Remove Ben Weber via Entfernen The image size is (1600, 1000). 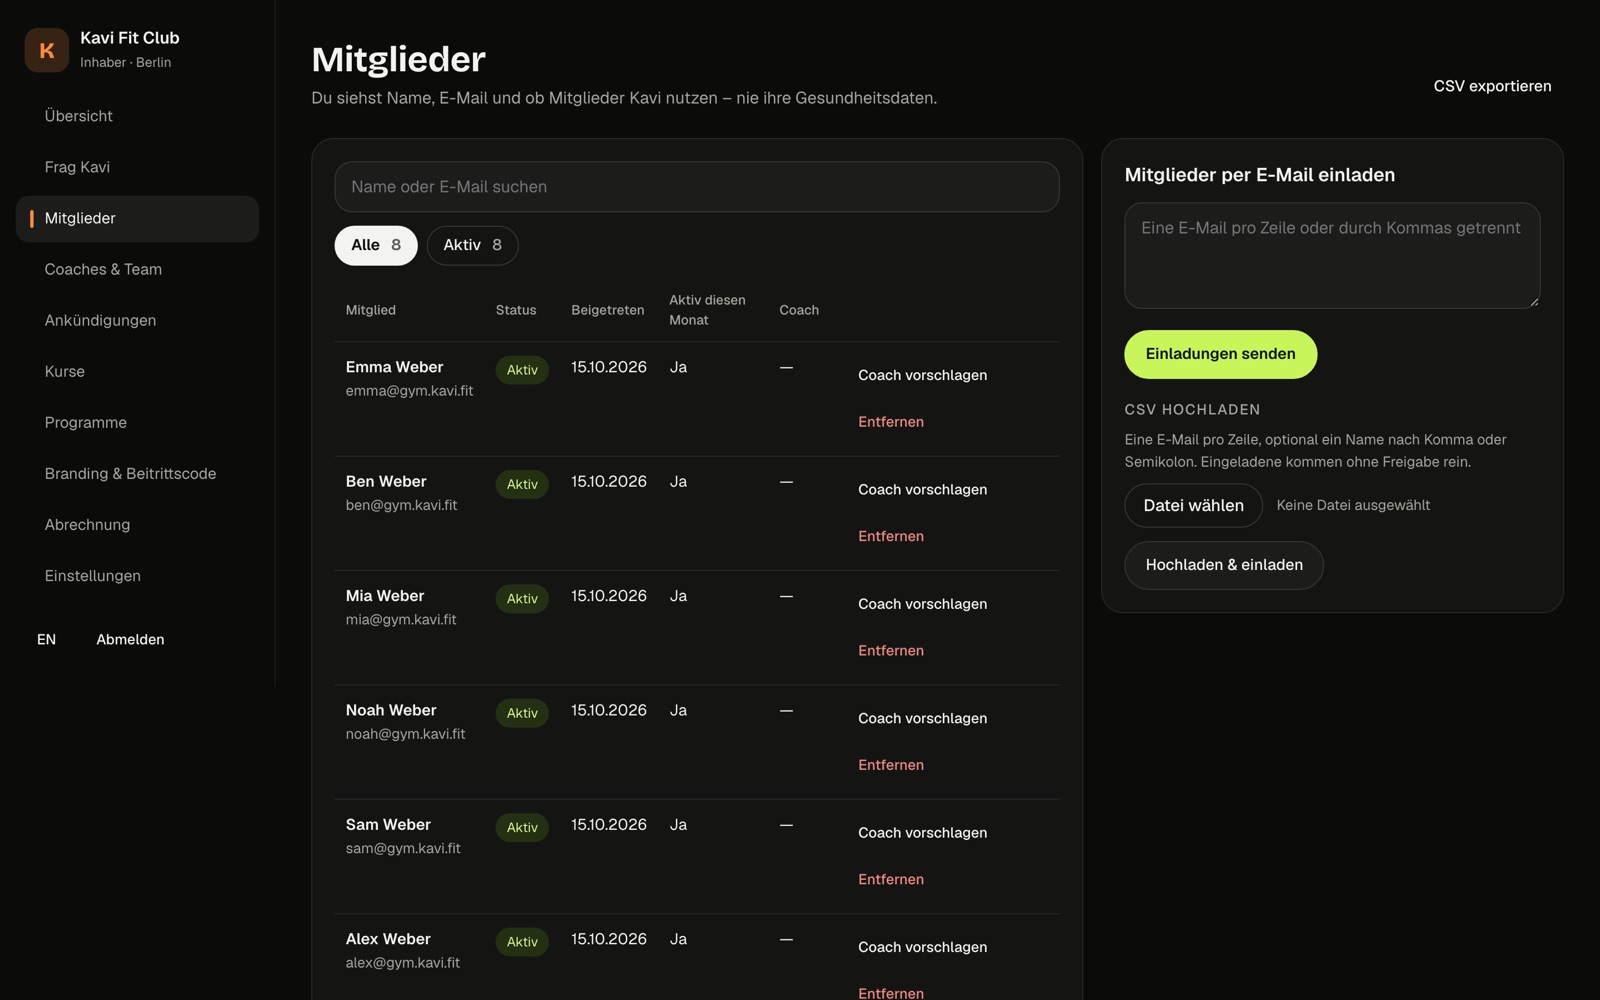[x=891, y=536]
